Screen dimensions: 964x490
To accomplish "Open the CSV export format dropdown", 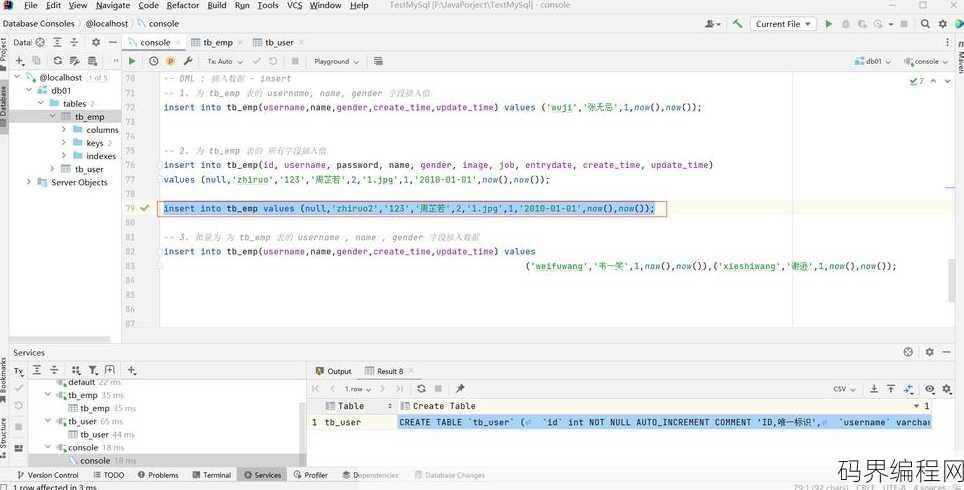I will [x=844, y=389].
